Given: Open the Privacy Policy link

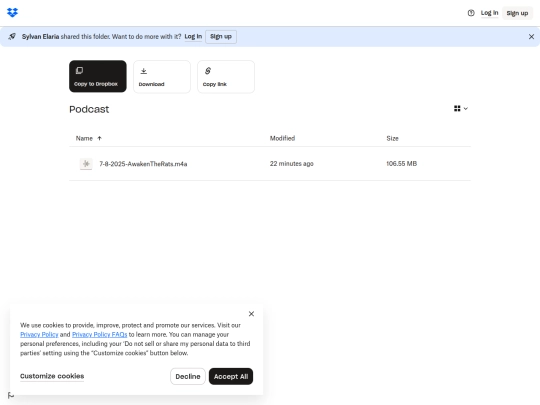Looking at the screenshot, I should point(39,335).
